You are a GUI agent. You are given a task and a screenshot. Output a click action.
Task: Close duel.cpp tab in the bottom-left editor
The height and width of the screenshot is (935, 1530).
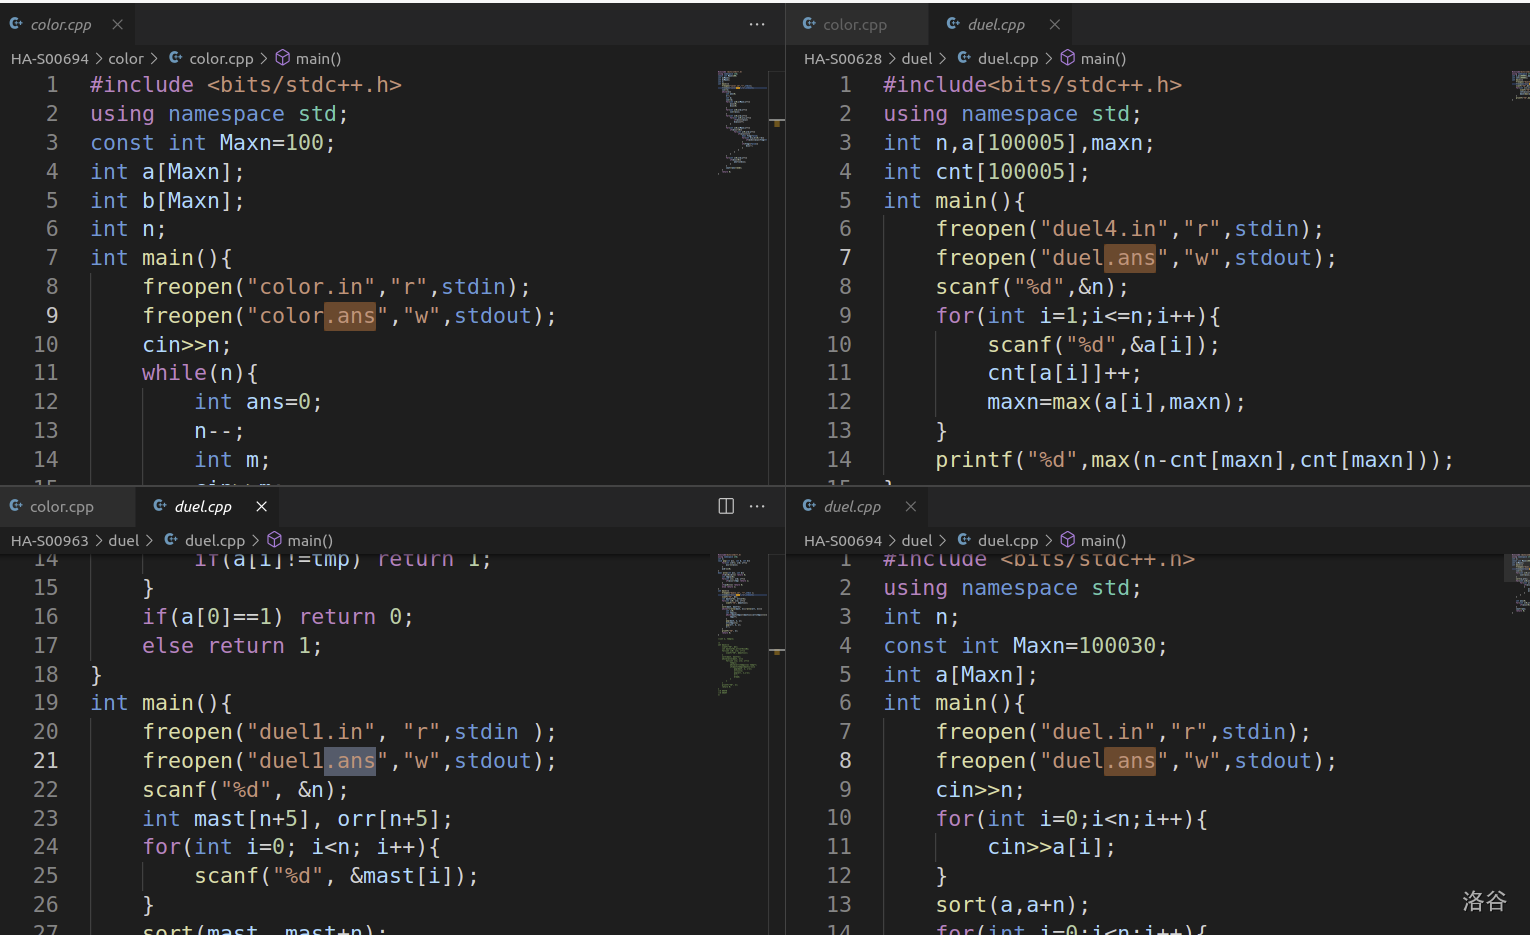[x=261, y=506]
